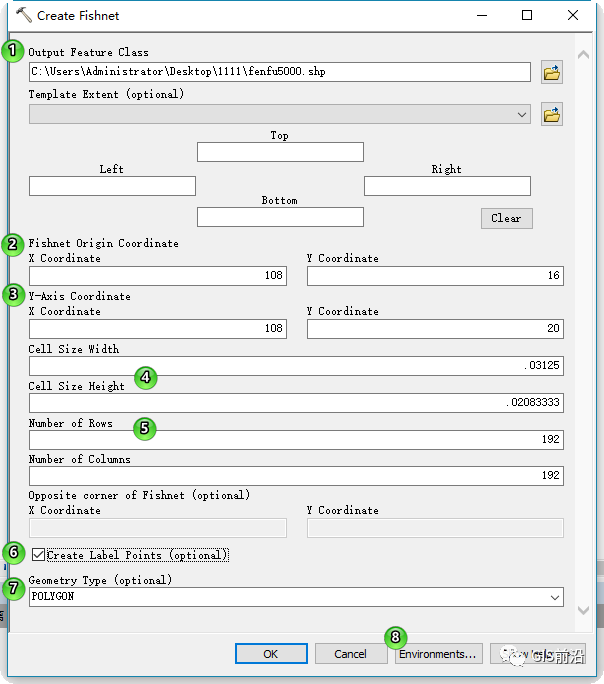Image resolution: width=604 pixels, height=684 pixels.
Task: Select the Left extent input field
Action: [x=112, y=186]
